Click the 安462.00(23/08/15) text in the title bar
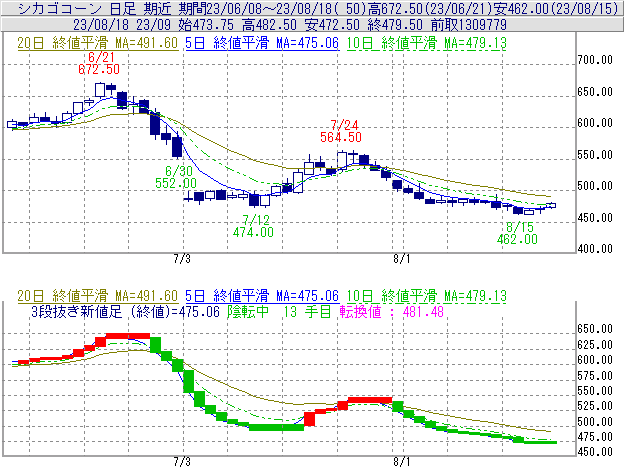 556,8
